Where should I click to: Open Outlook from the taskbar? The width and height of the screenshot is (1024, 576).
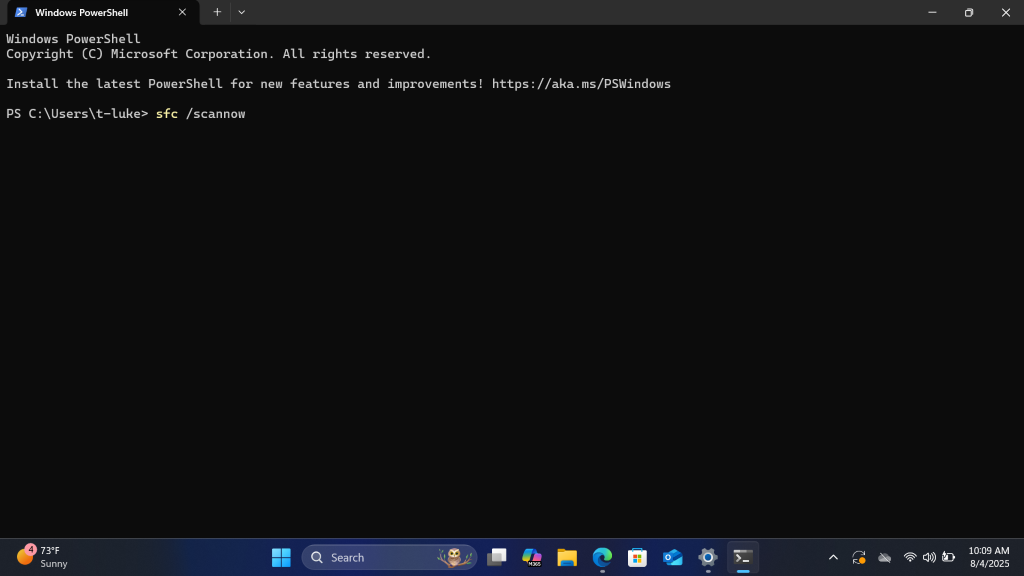tap(671, 557)
